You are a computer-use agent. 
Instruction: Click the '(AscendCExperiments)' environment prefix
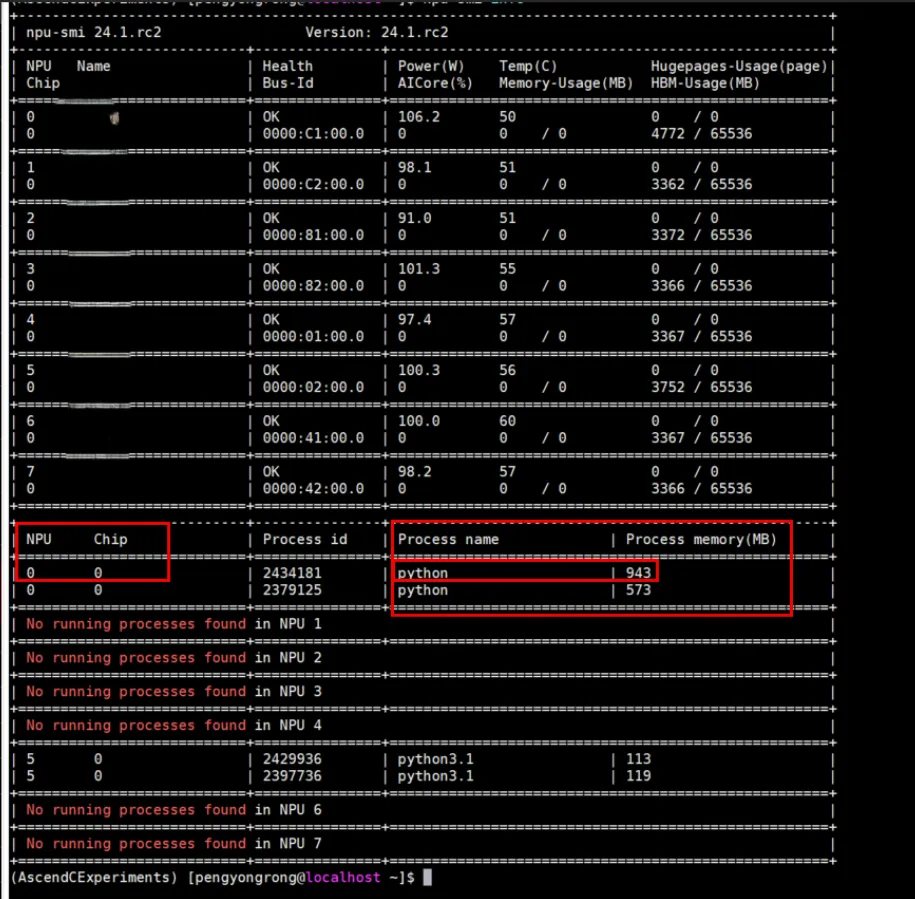point(94,878)
